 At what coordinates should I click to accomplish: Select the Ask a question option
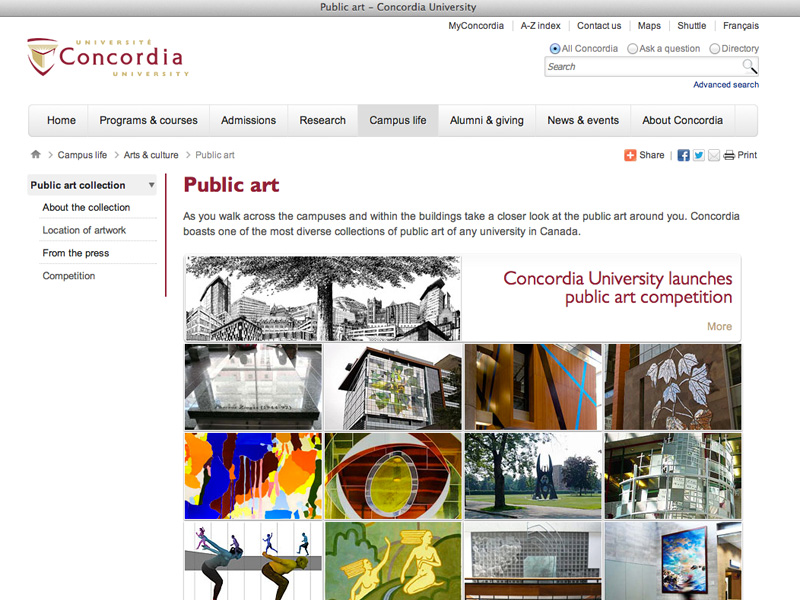(633, 48)
